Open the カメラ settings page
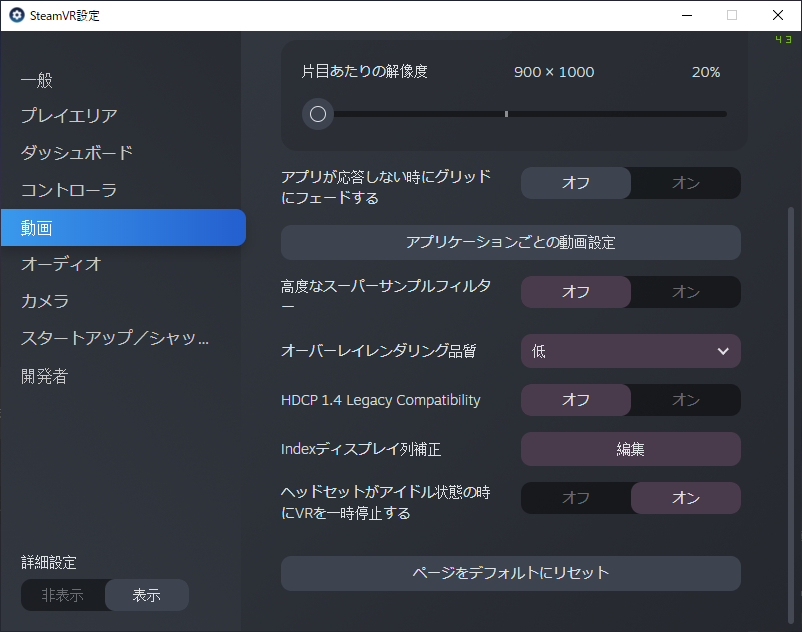The height and width of the screenshot is (632, 802). click(45, 301)
